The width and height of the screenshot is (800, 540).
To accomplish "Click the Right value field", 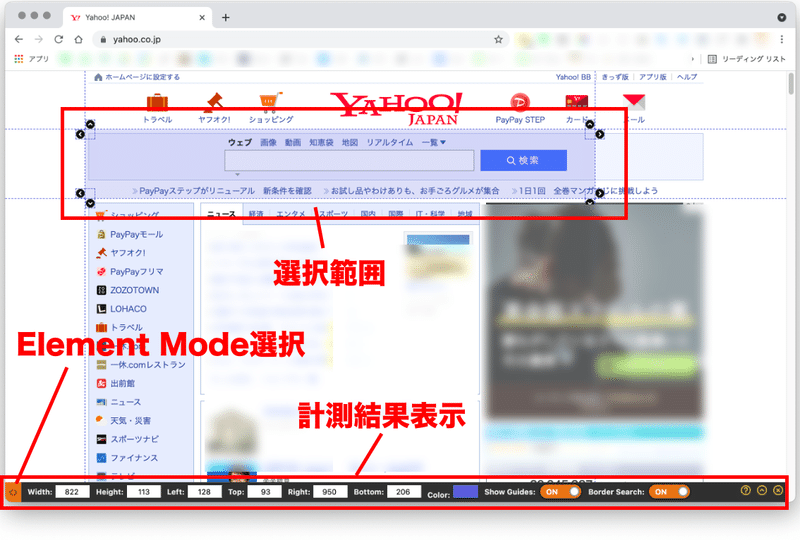I will tap(330, 492).
